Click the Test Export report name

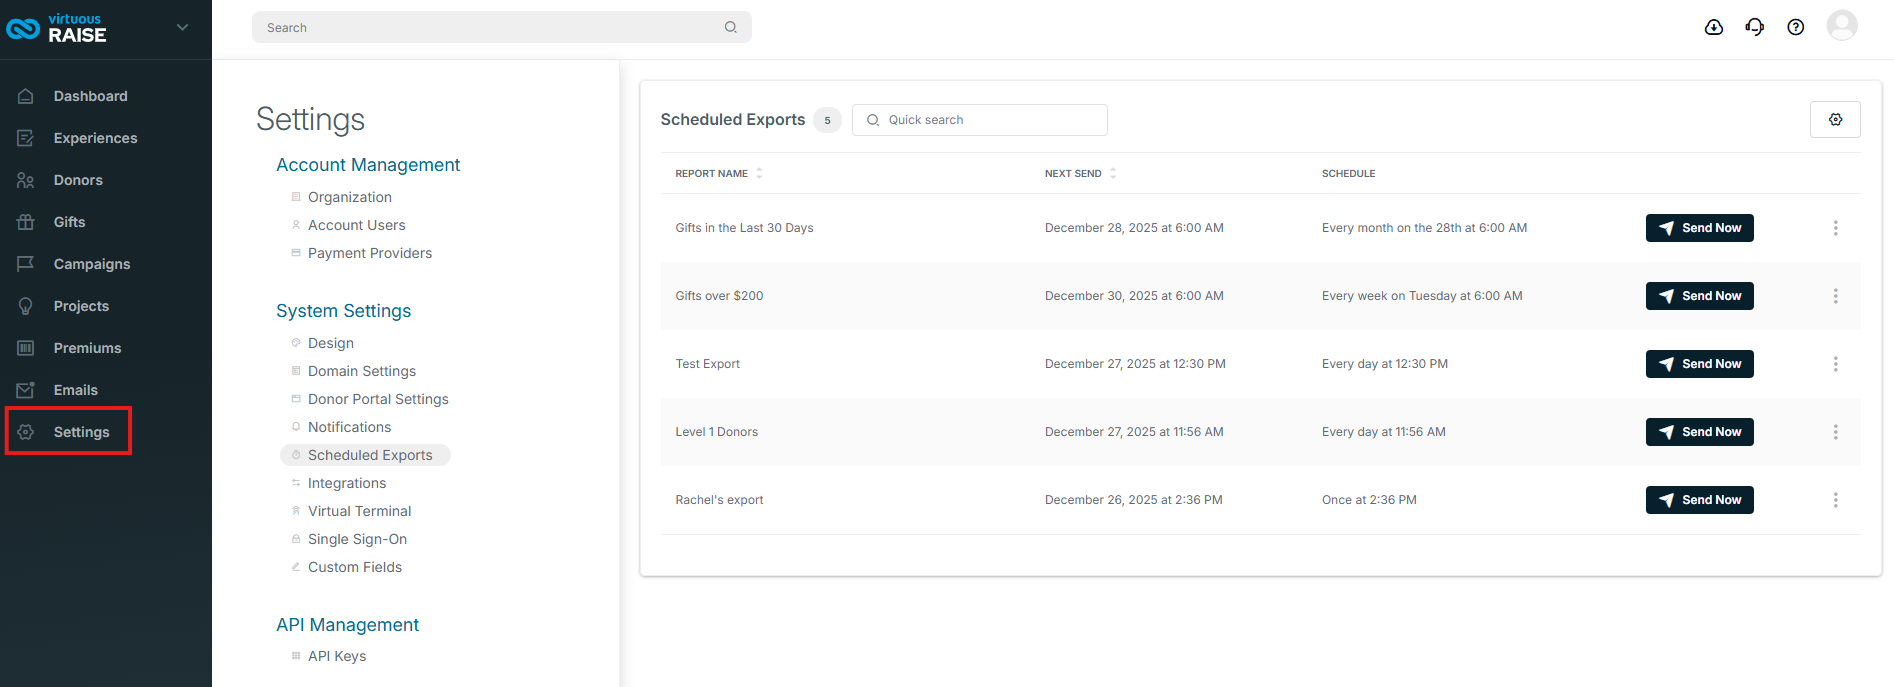coord(707,364)
